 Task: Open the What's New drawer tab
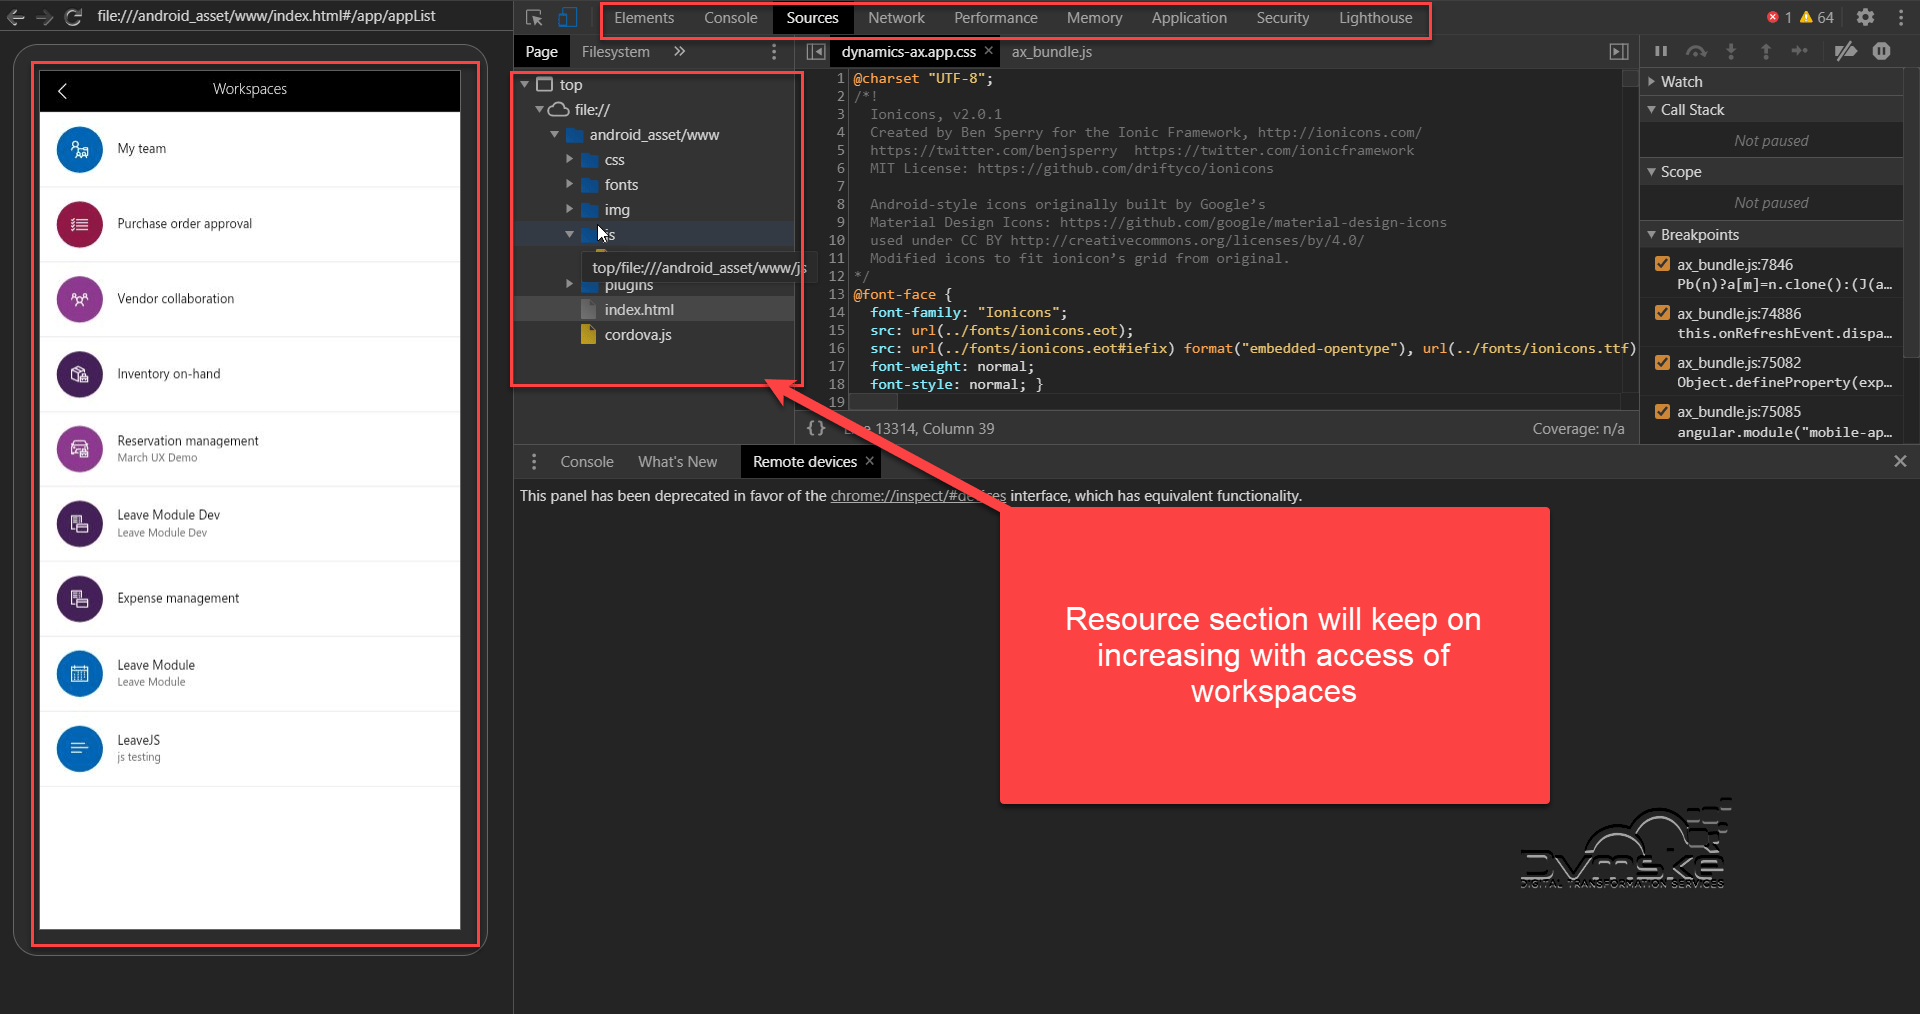coord(678,462)
